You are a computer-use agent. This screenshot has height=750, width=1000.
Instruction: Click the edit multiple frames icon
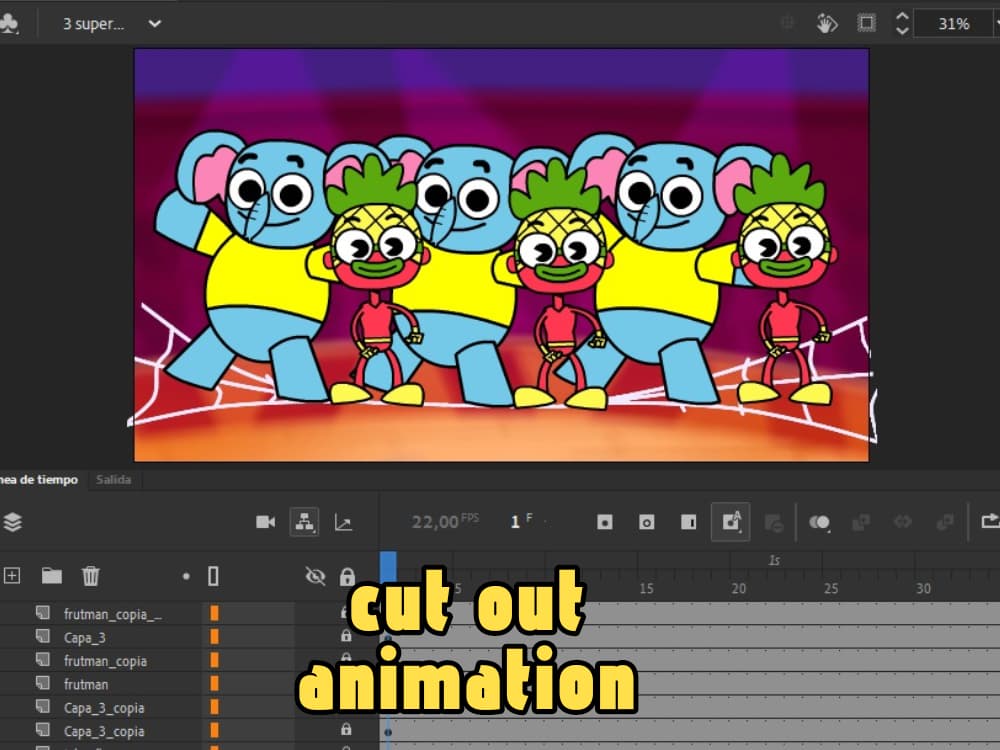click(x=861, y=523)
